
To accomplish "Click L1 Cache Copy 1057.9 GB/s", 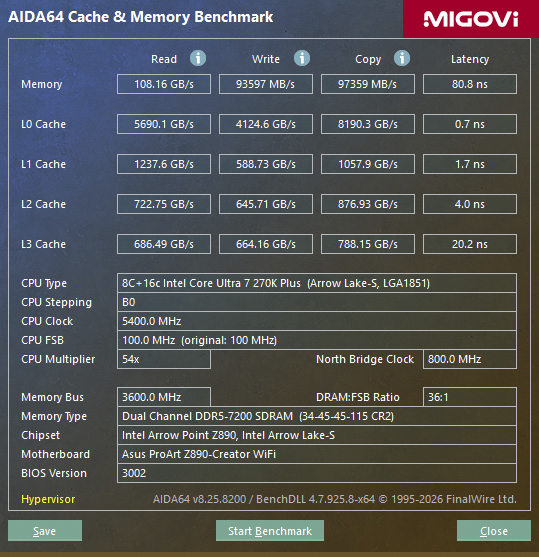I will click(x=368, y=164).
